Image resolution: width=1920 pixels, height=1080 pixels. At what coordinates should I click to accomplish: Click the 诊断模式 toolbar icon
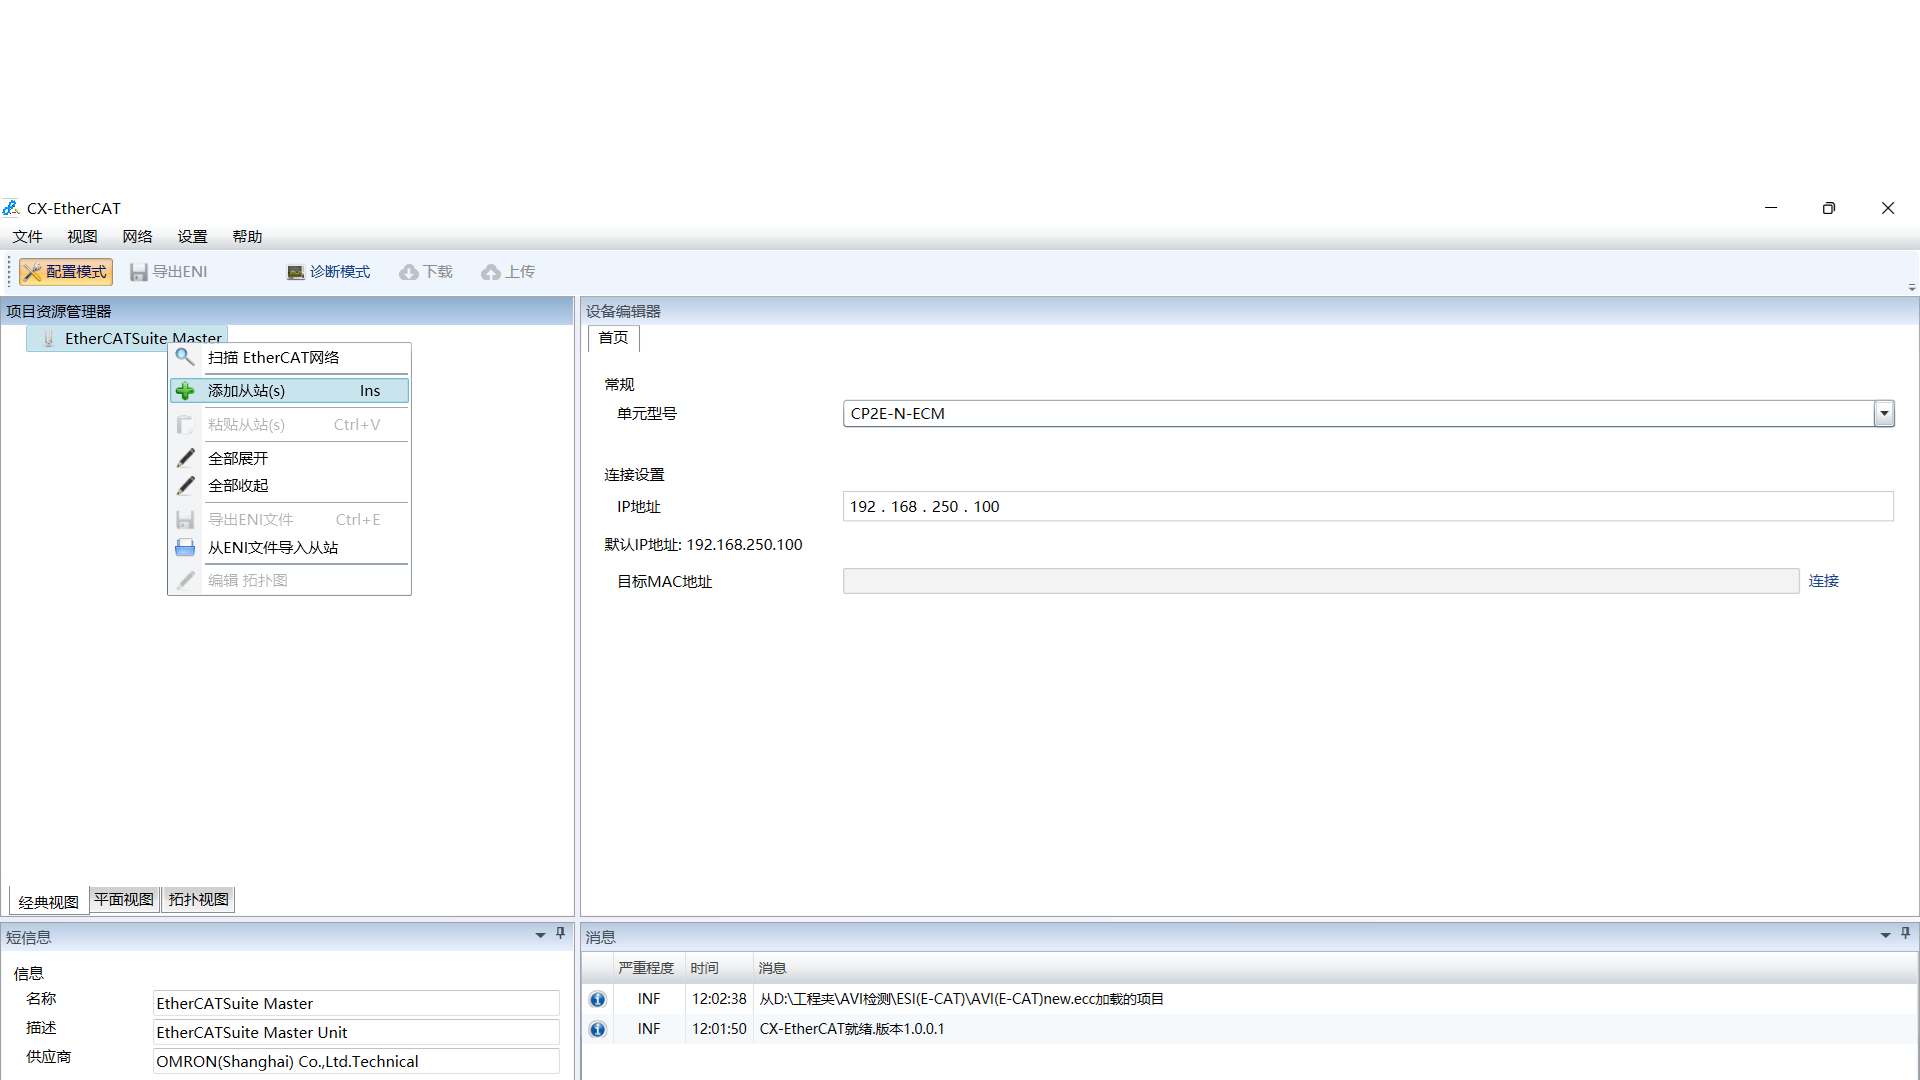pyautogui.click(x=295, y=272)
